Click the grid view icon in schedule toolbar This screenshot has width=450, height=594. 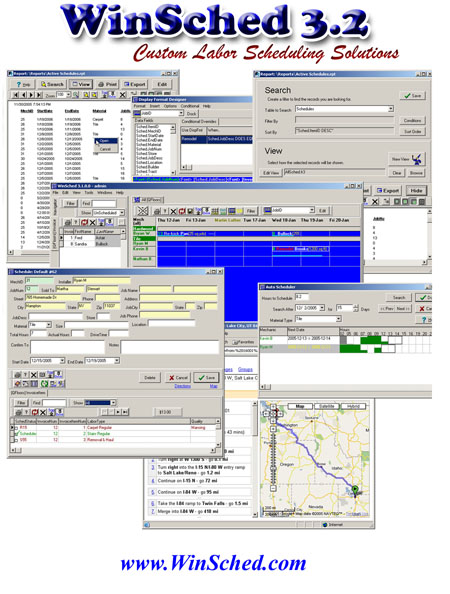tap(215, 211)
